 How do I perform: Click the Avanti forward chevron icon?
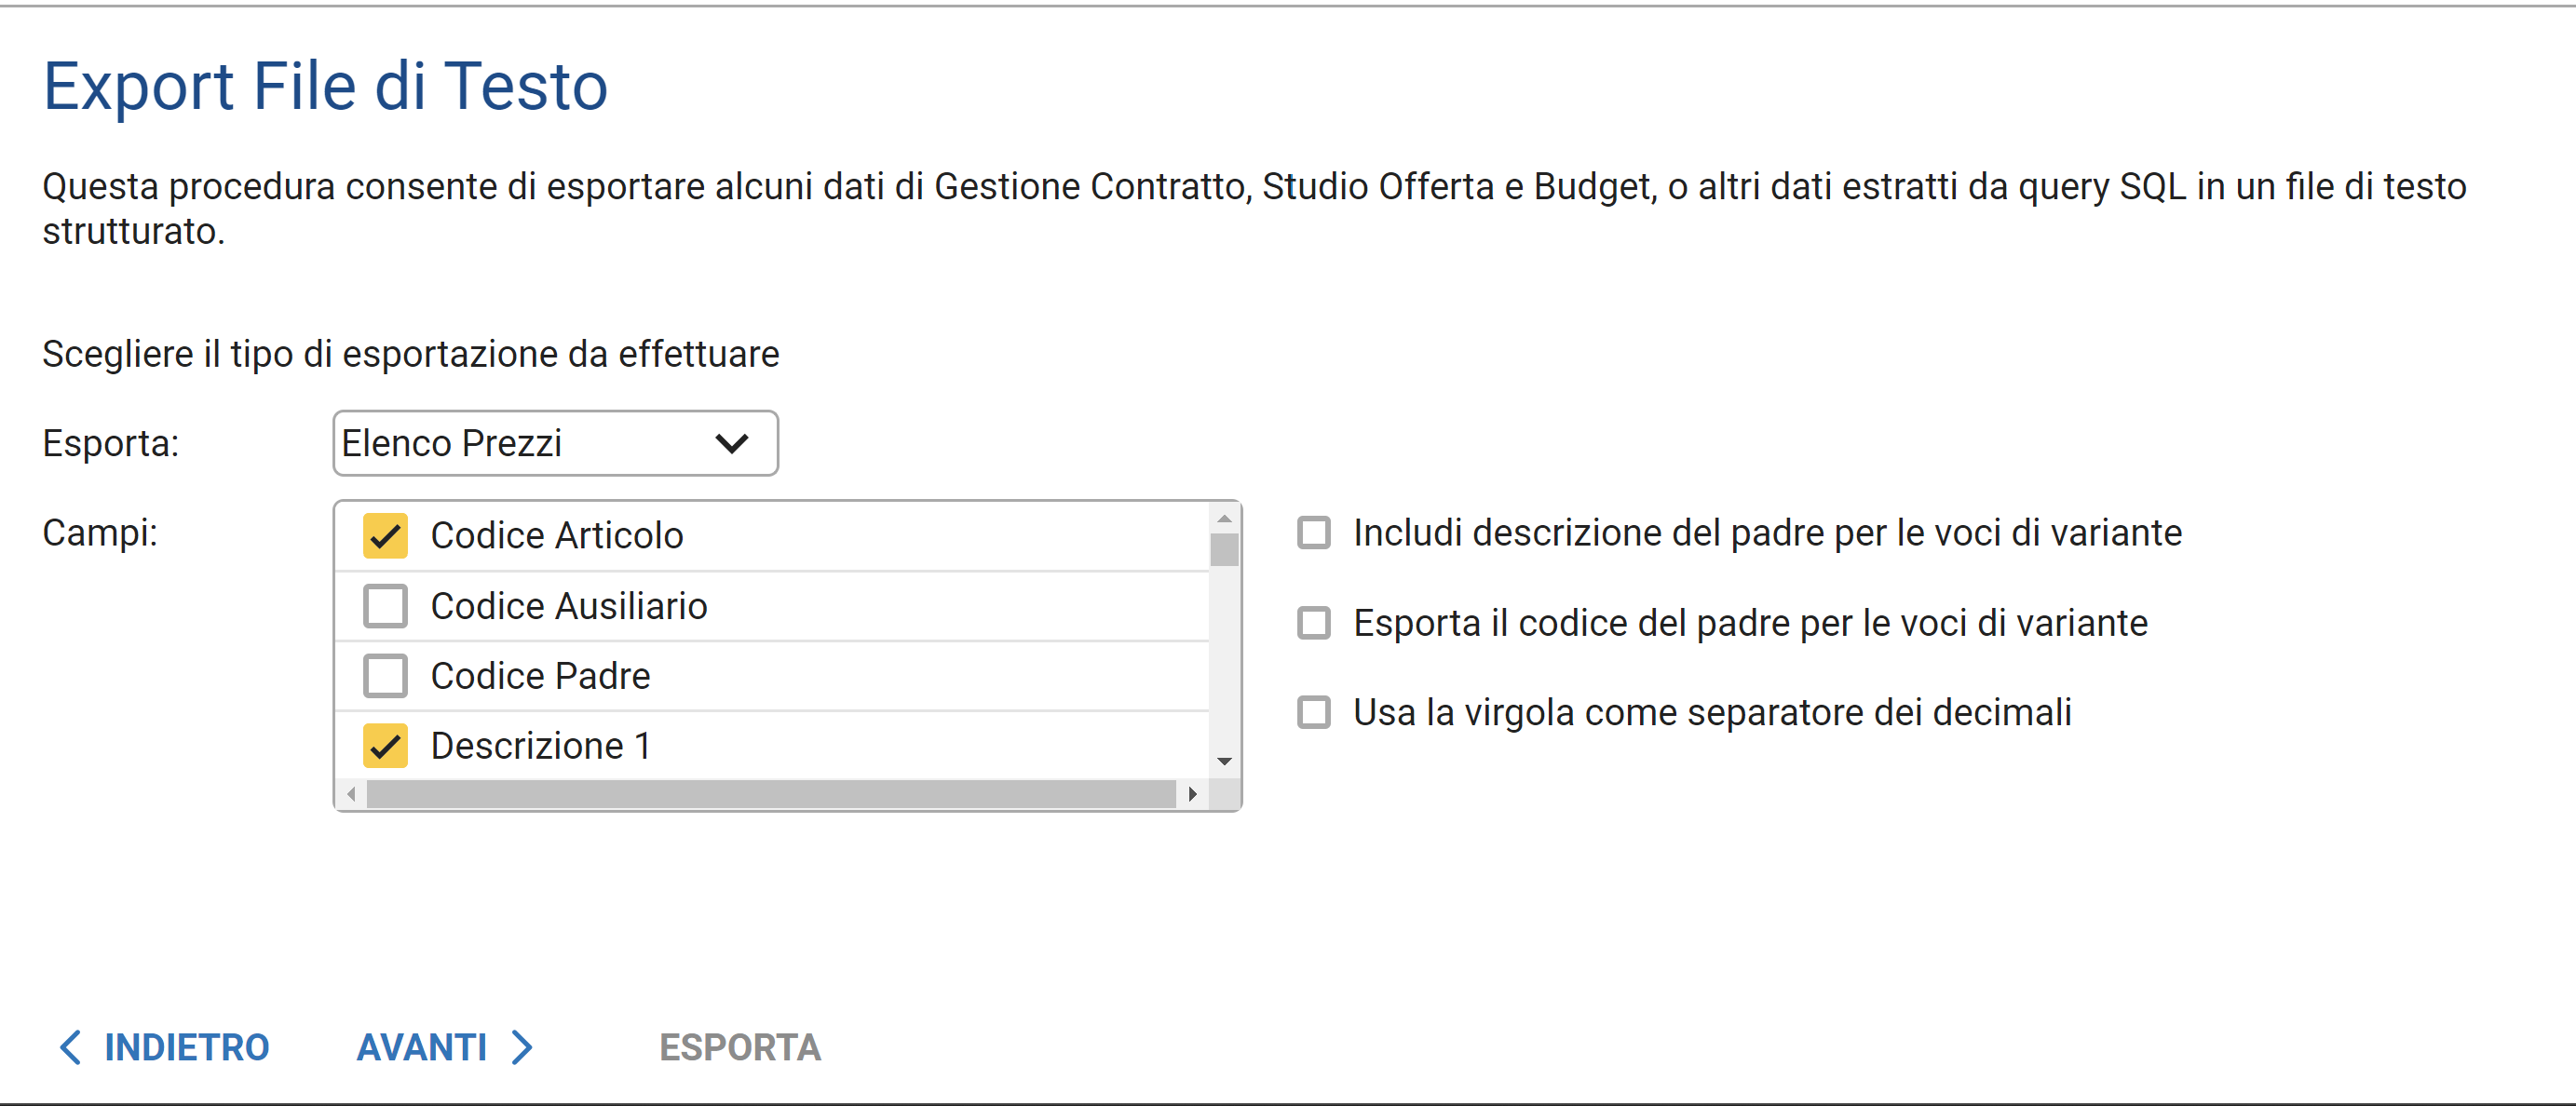coord(522,1047)
